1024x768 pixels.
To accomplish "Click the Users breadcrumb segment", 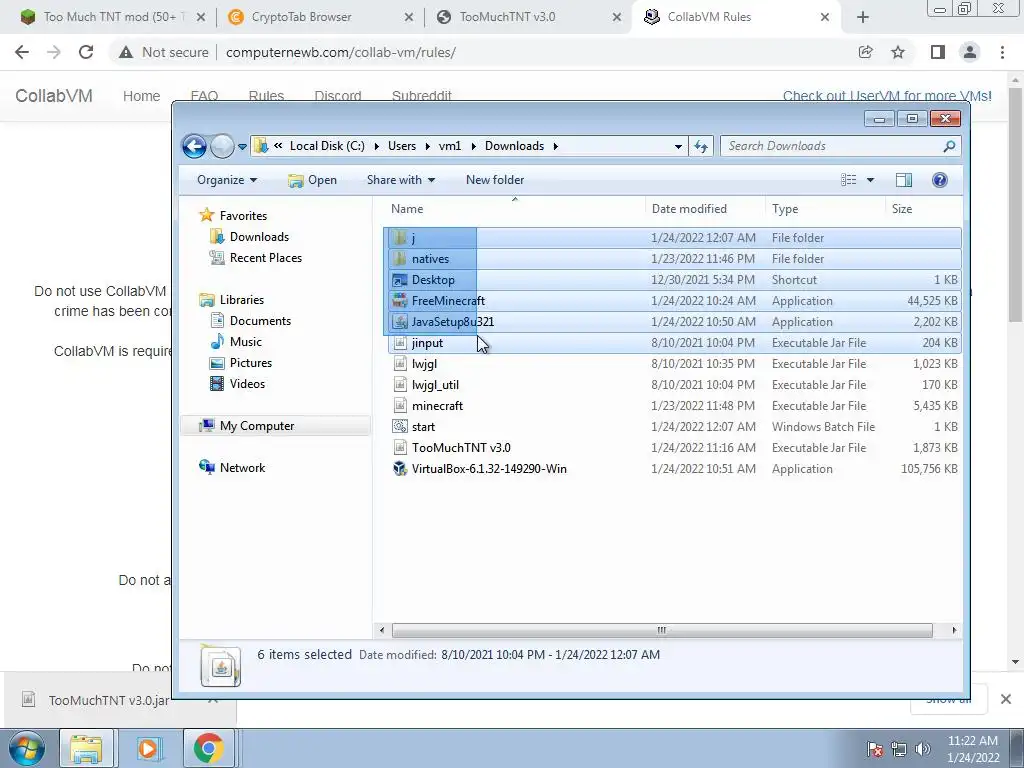I will pyautogui.click(x=402, y=146).
